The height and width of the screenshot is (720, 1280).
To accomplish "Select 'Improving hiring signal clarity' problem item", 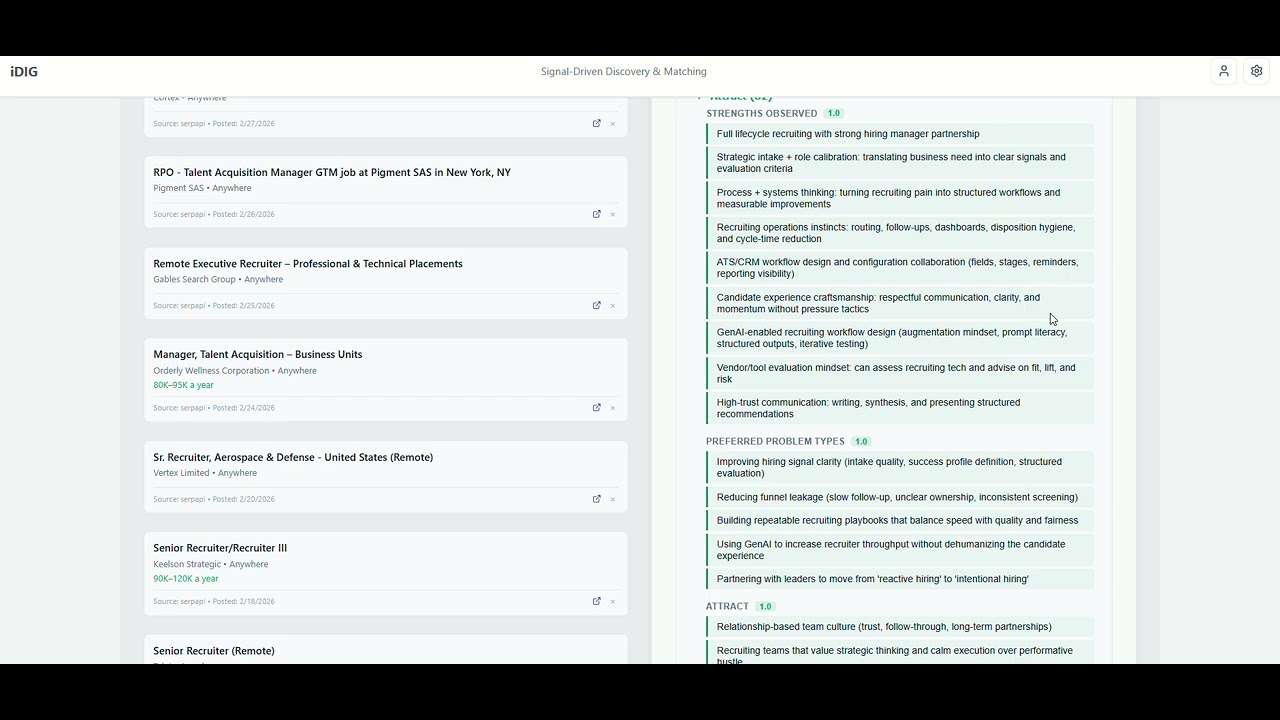I will coord(900,468).
